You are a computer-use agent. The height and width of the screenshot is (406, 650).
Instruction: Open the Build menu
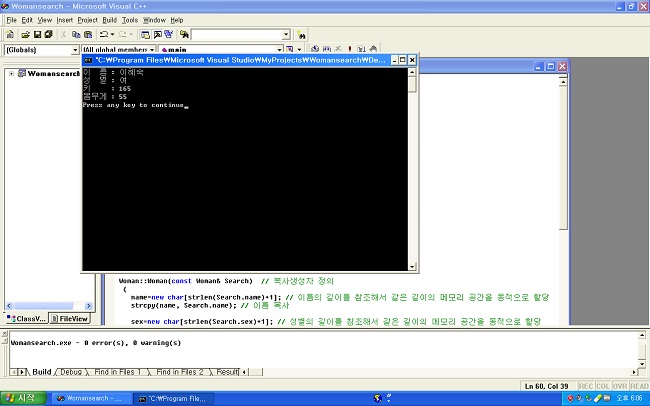[x=109, y=20]
